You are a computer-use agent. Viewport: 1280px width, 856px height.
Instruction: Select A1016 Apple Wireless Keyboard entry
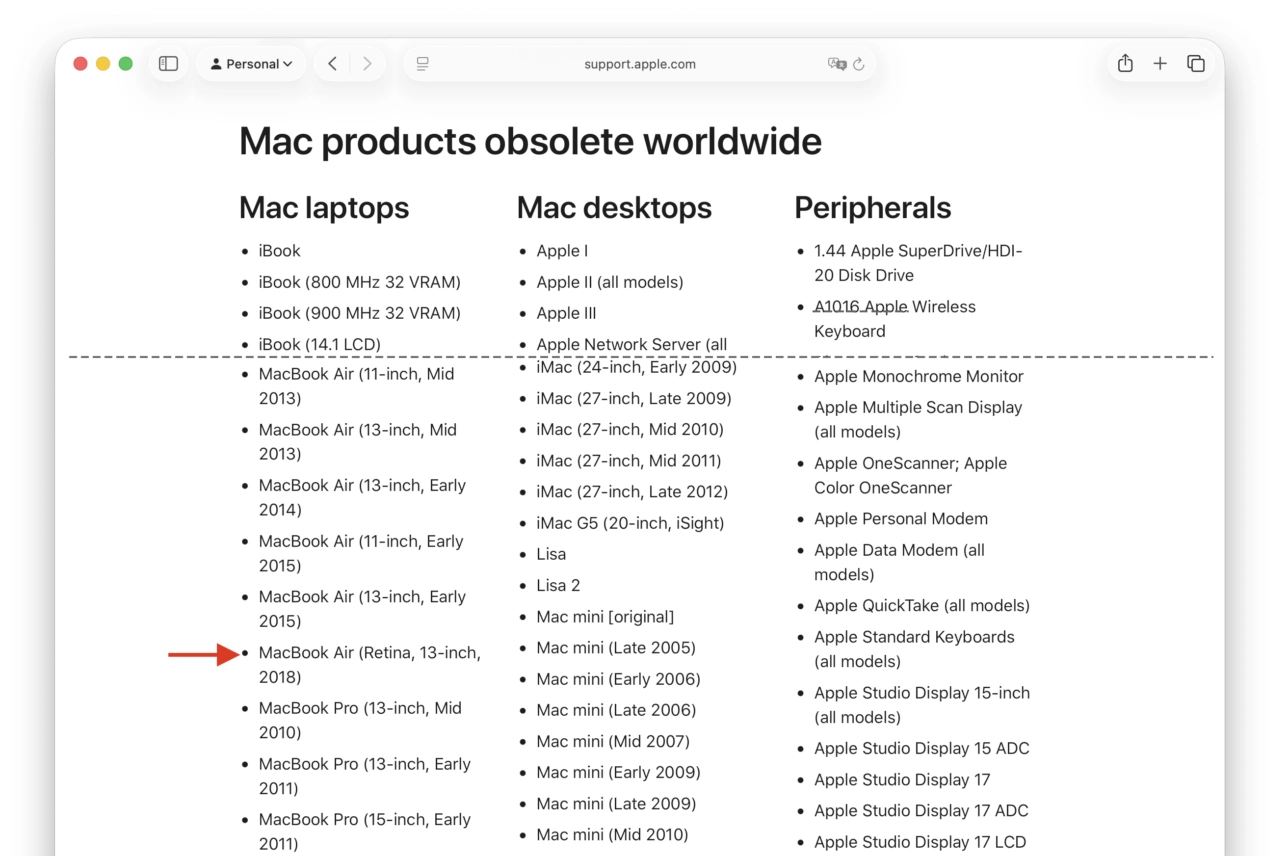tap(895, 319)
